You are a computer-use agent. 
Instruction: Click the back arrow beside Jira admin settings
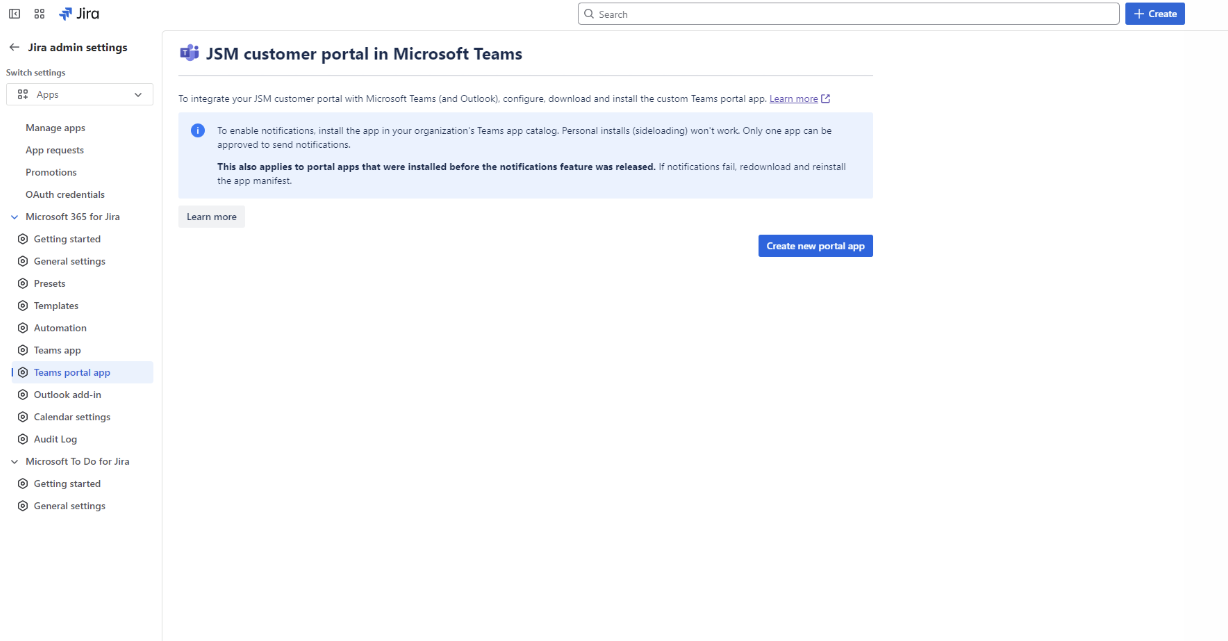coord(14,47)
